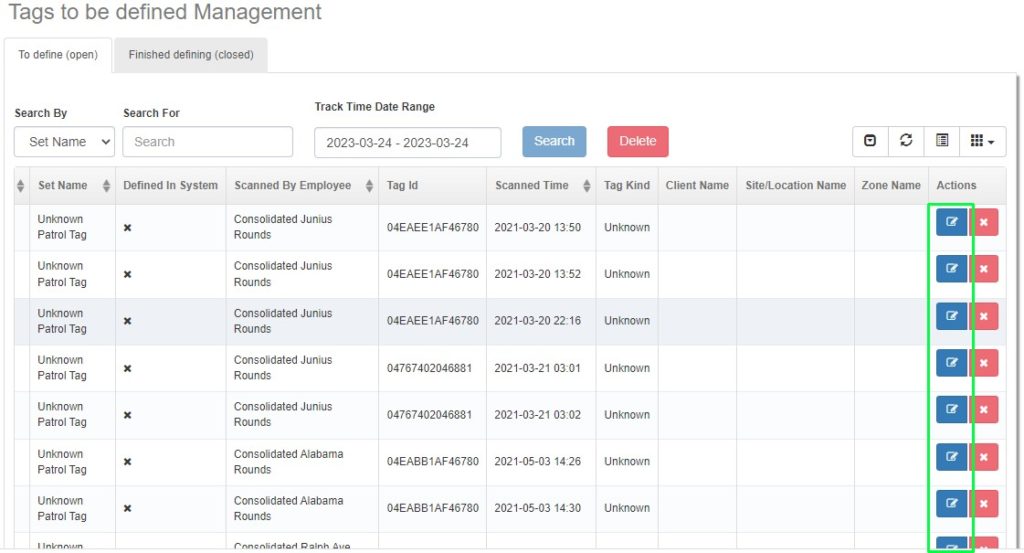The width and height of the screenshot is (1024, 553).
Task: Switch to Finished defining (closed) tab
Action: pos(191,55)
